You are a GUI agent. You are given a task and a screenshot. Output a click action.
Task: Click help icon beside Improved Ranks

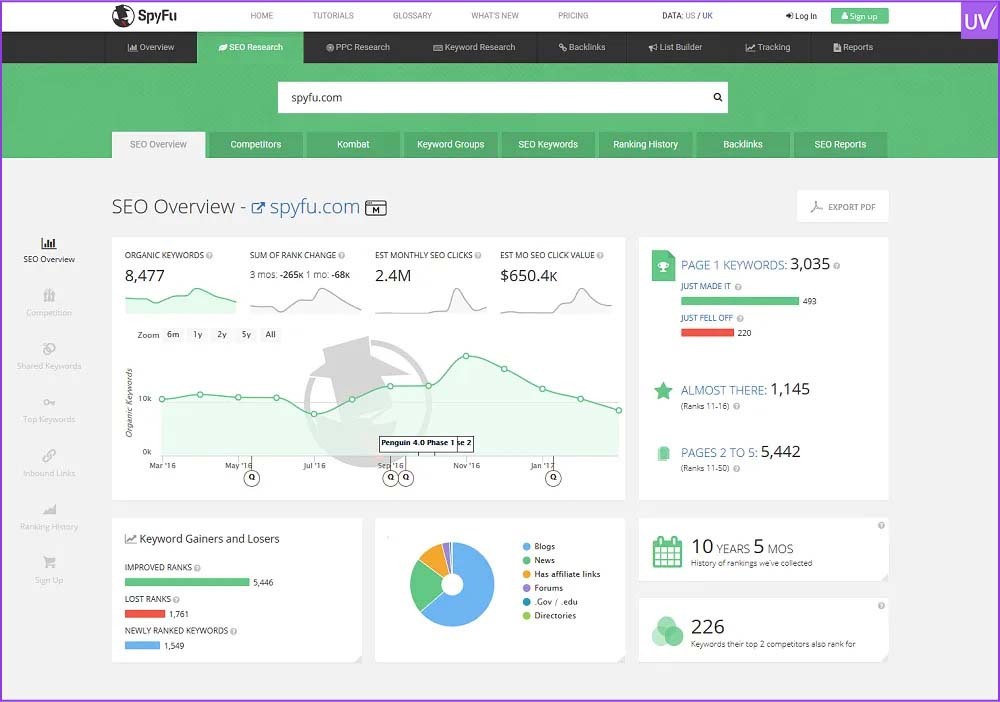pos(197,567)
